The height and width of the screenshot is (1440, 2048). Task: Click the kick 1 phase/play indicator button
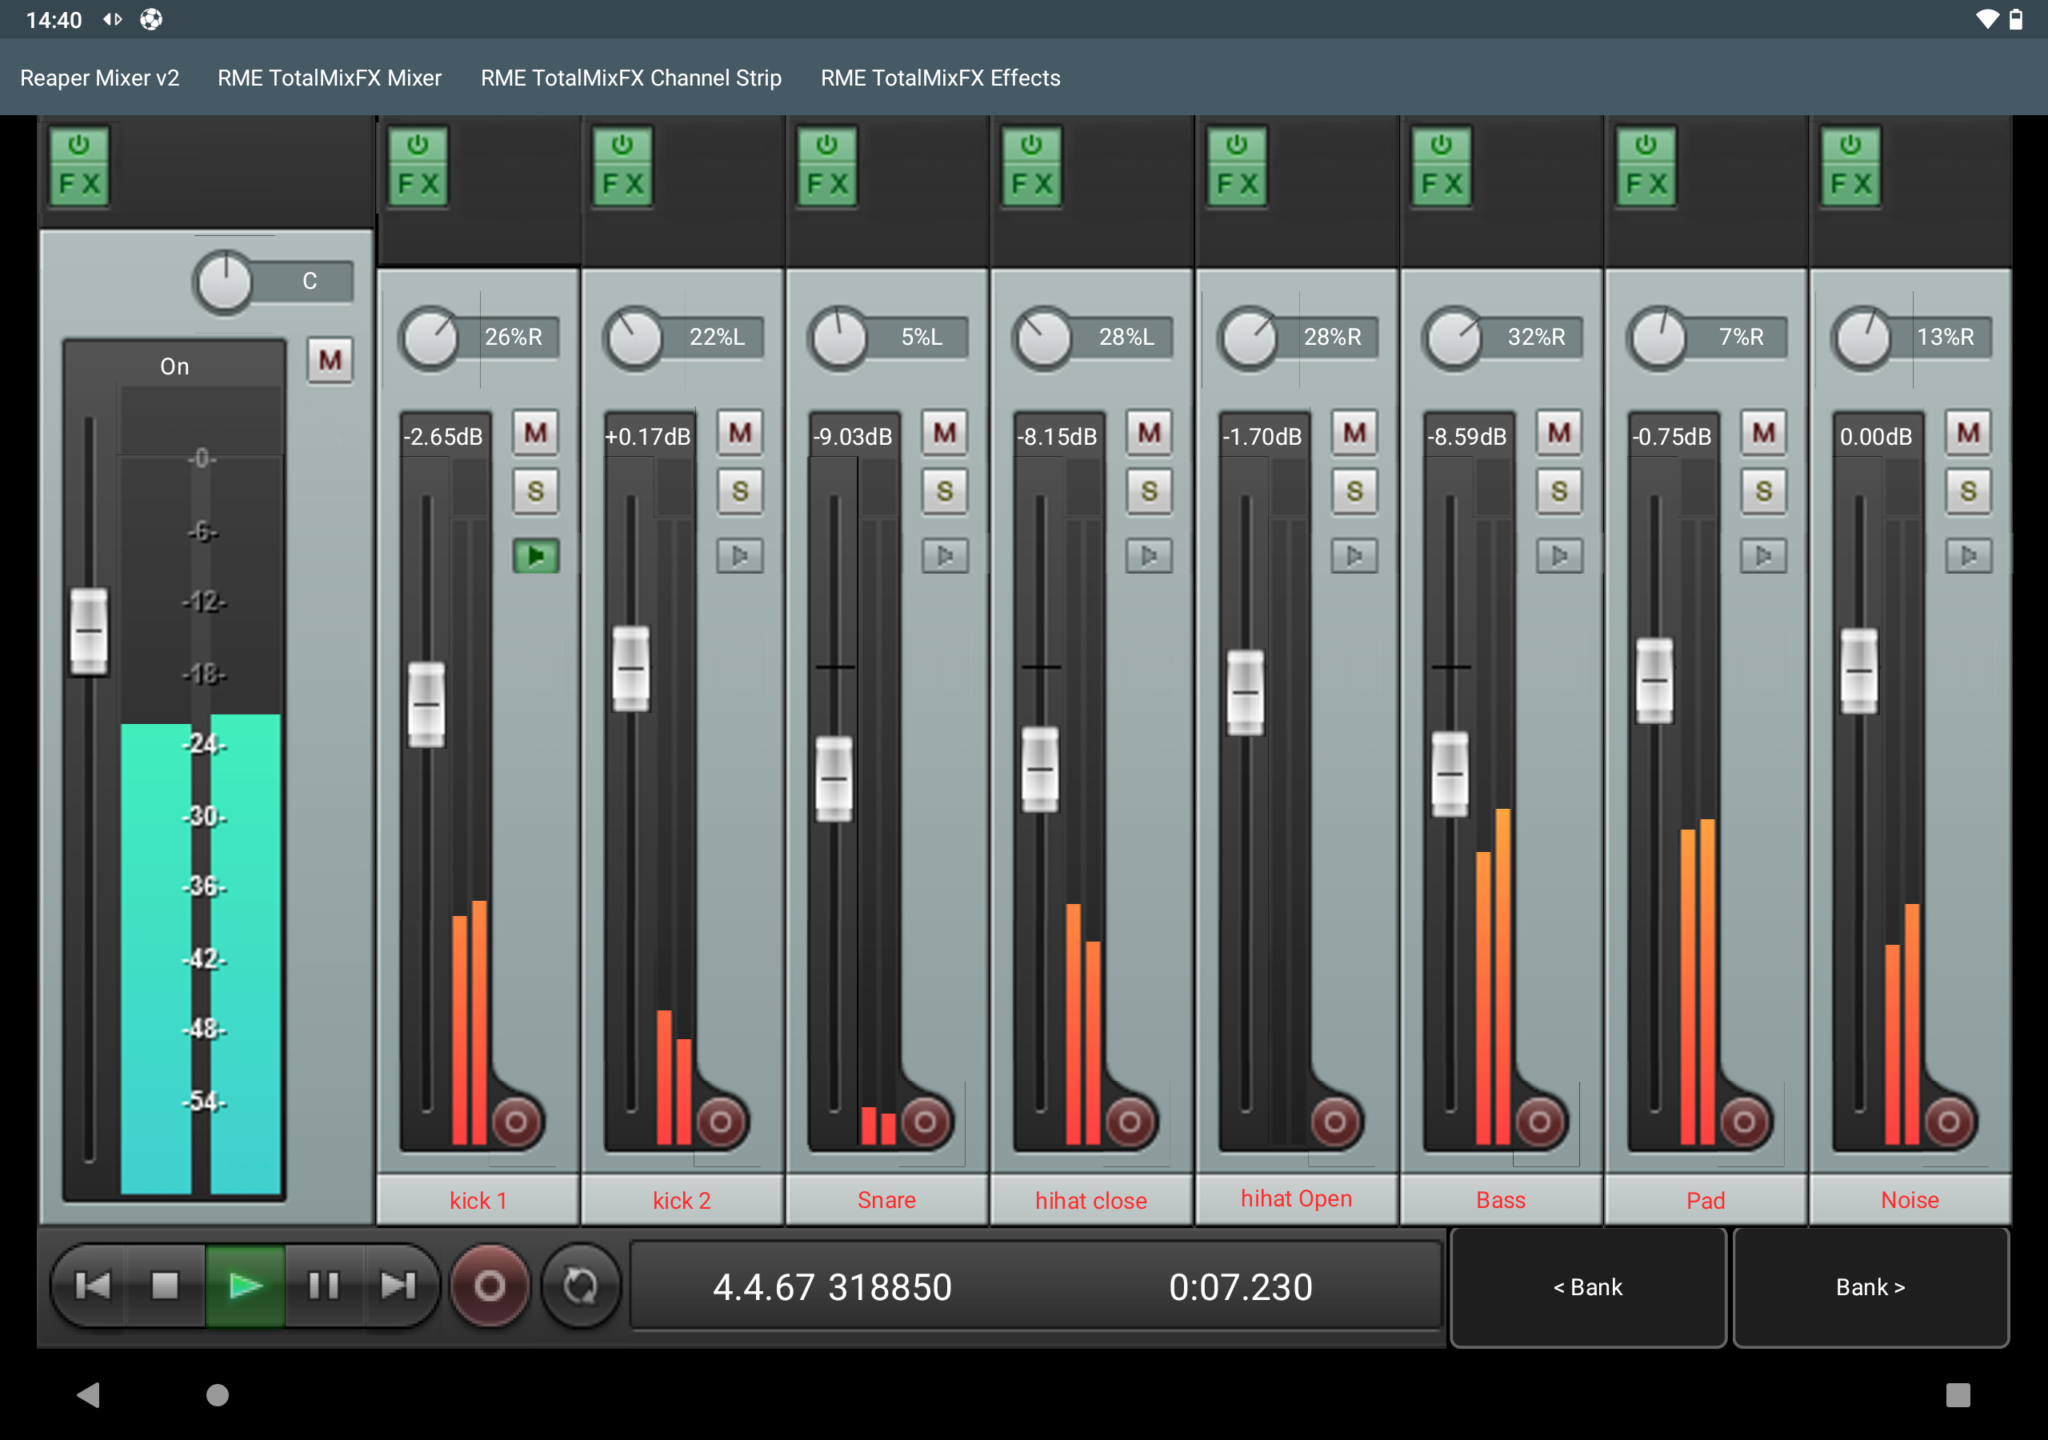tap(537, 557)
